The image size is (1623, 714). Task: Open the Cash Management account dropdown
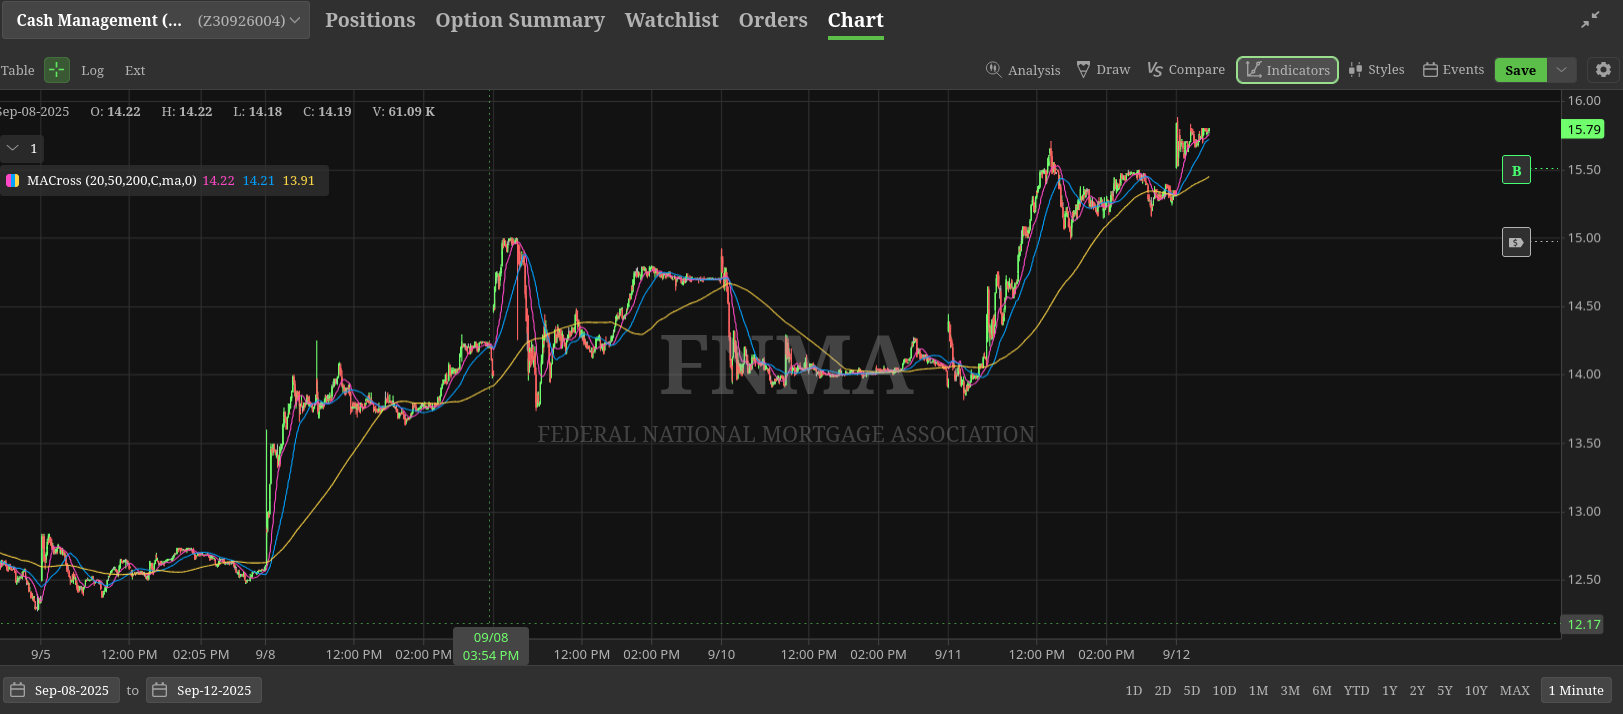click(156, 20)
